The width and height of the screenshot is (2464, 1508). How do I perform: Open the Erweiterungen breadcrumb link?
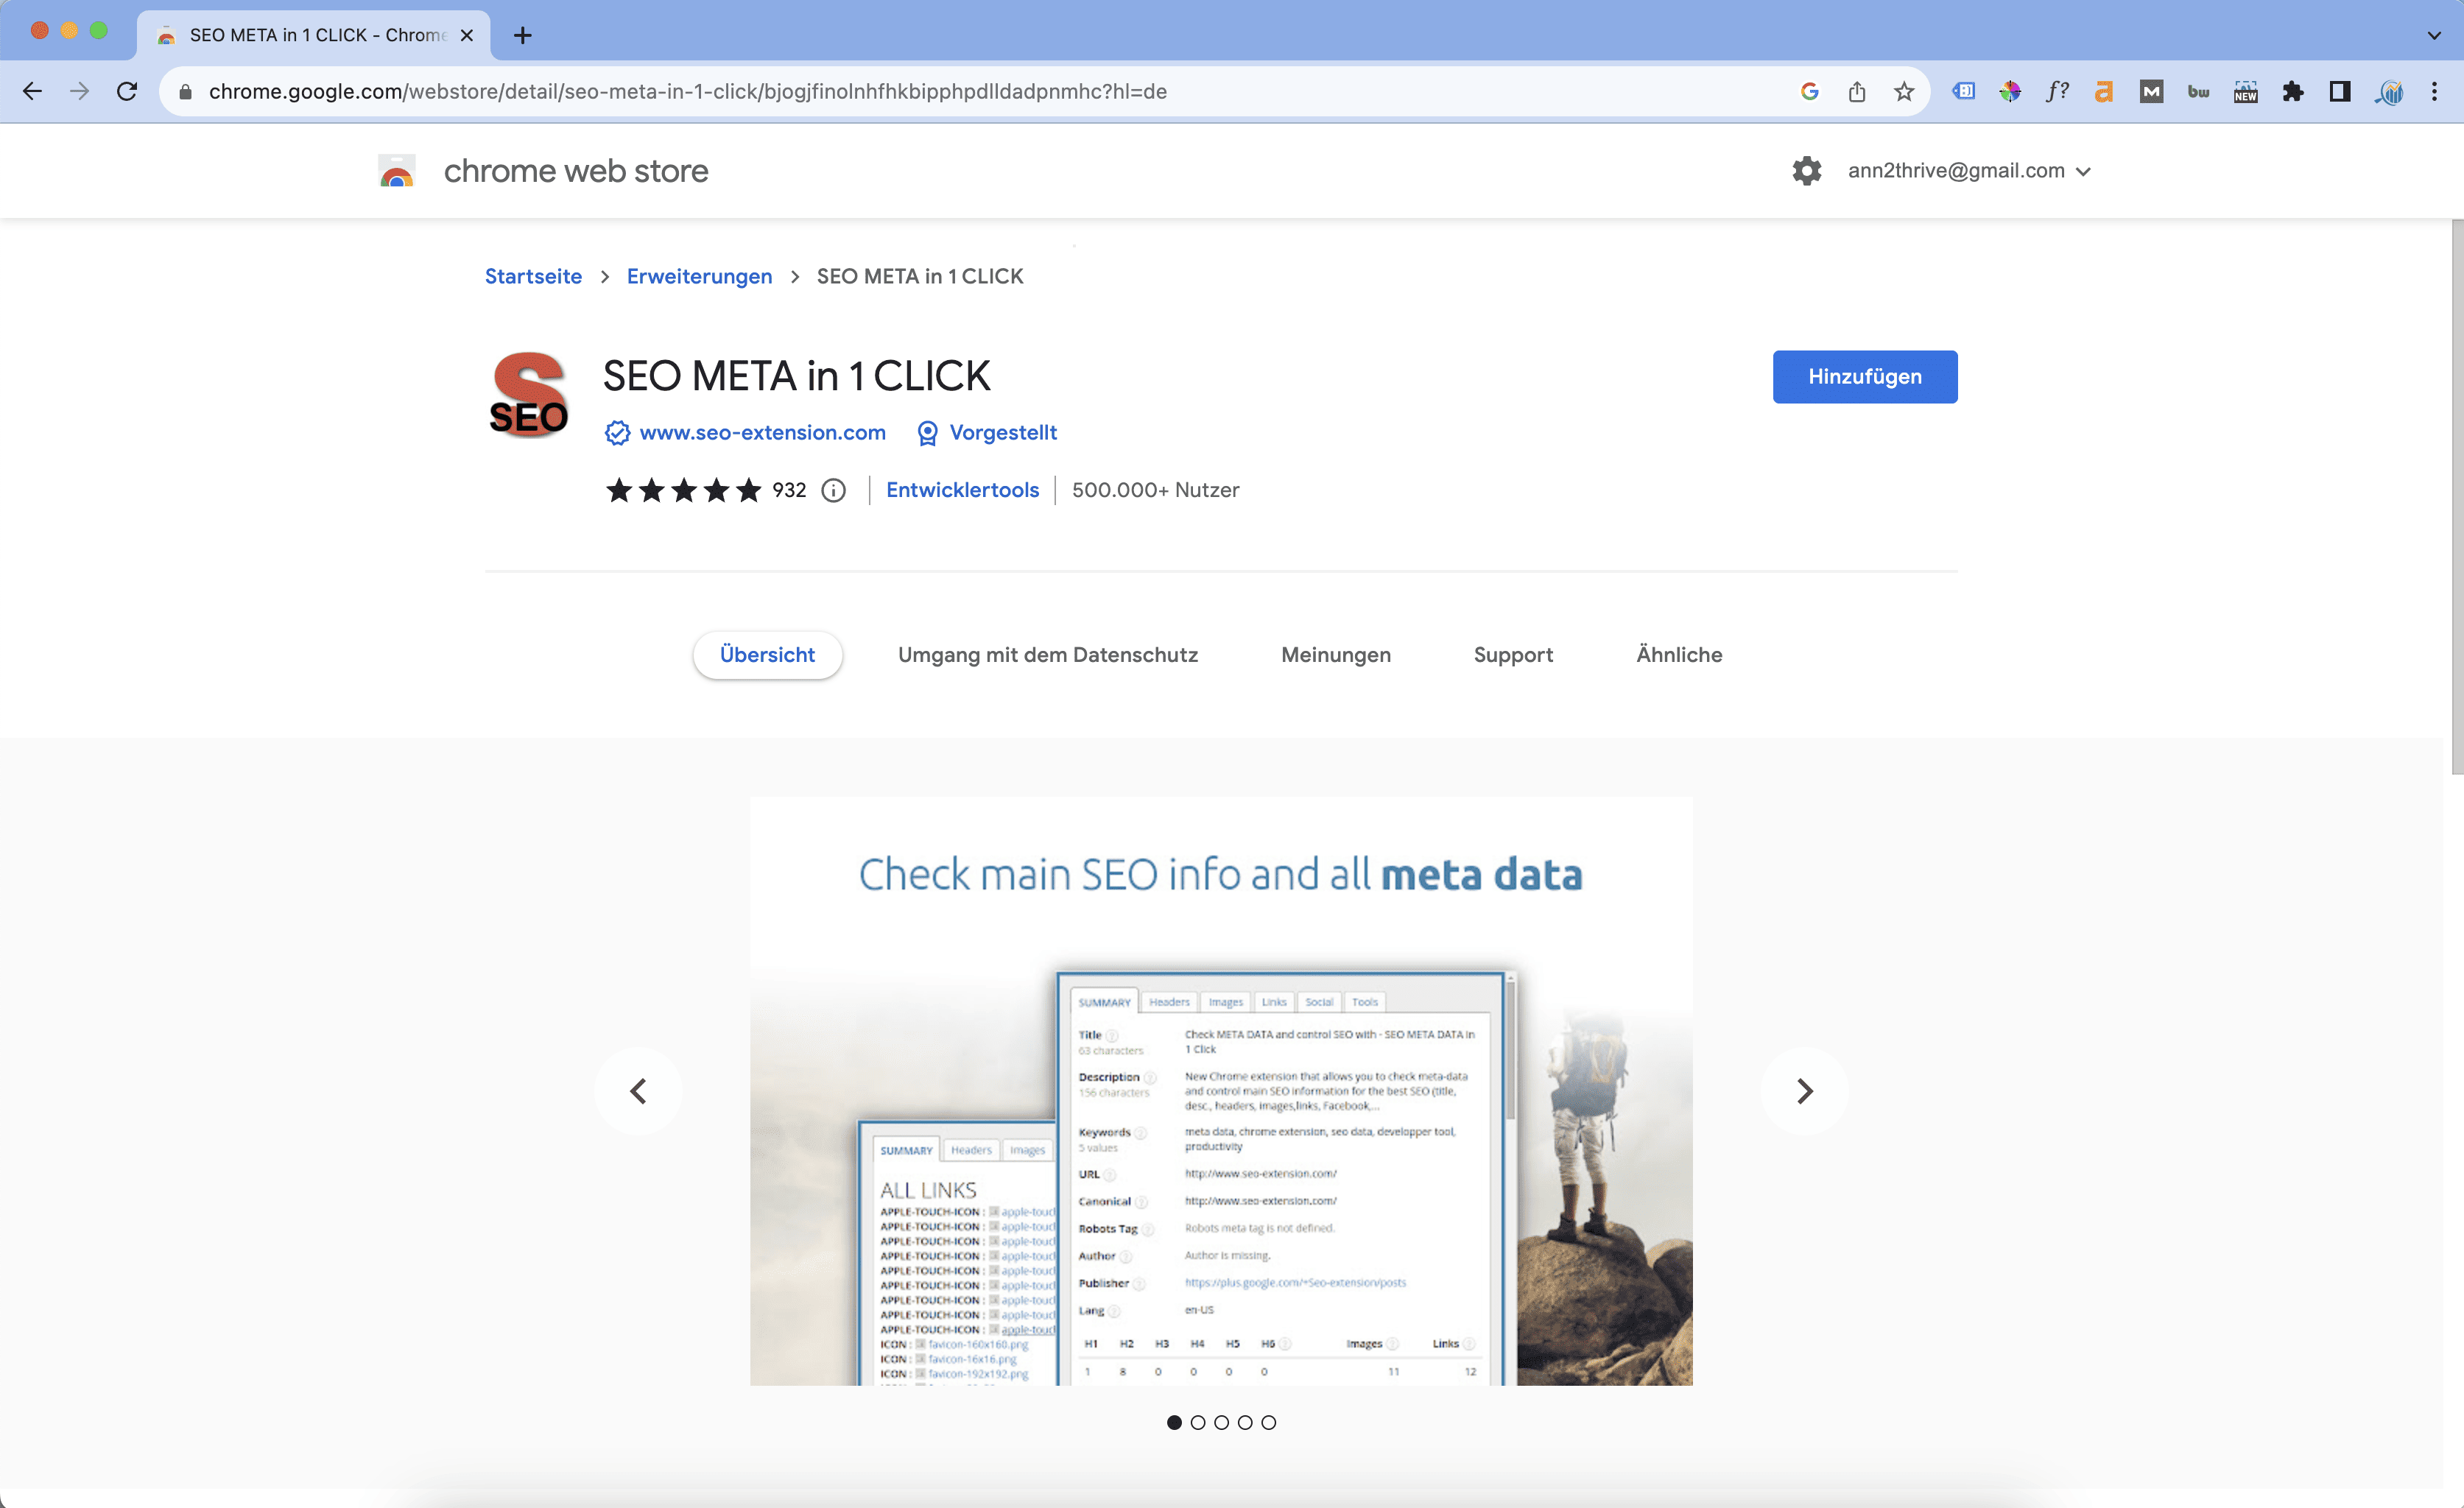tap(699, 276)
